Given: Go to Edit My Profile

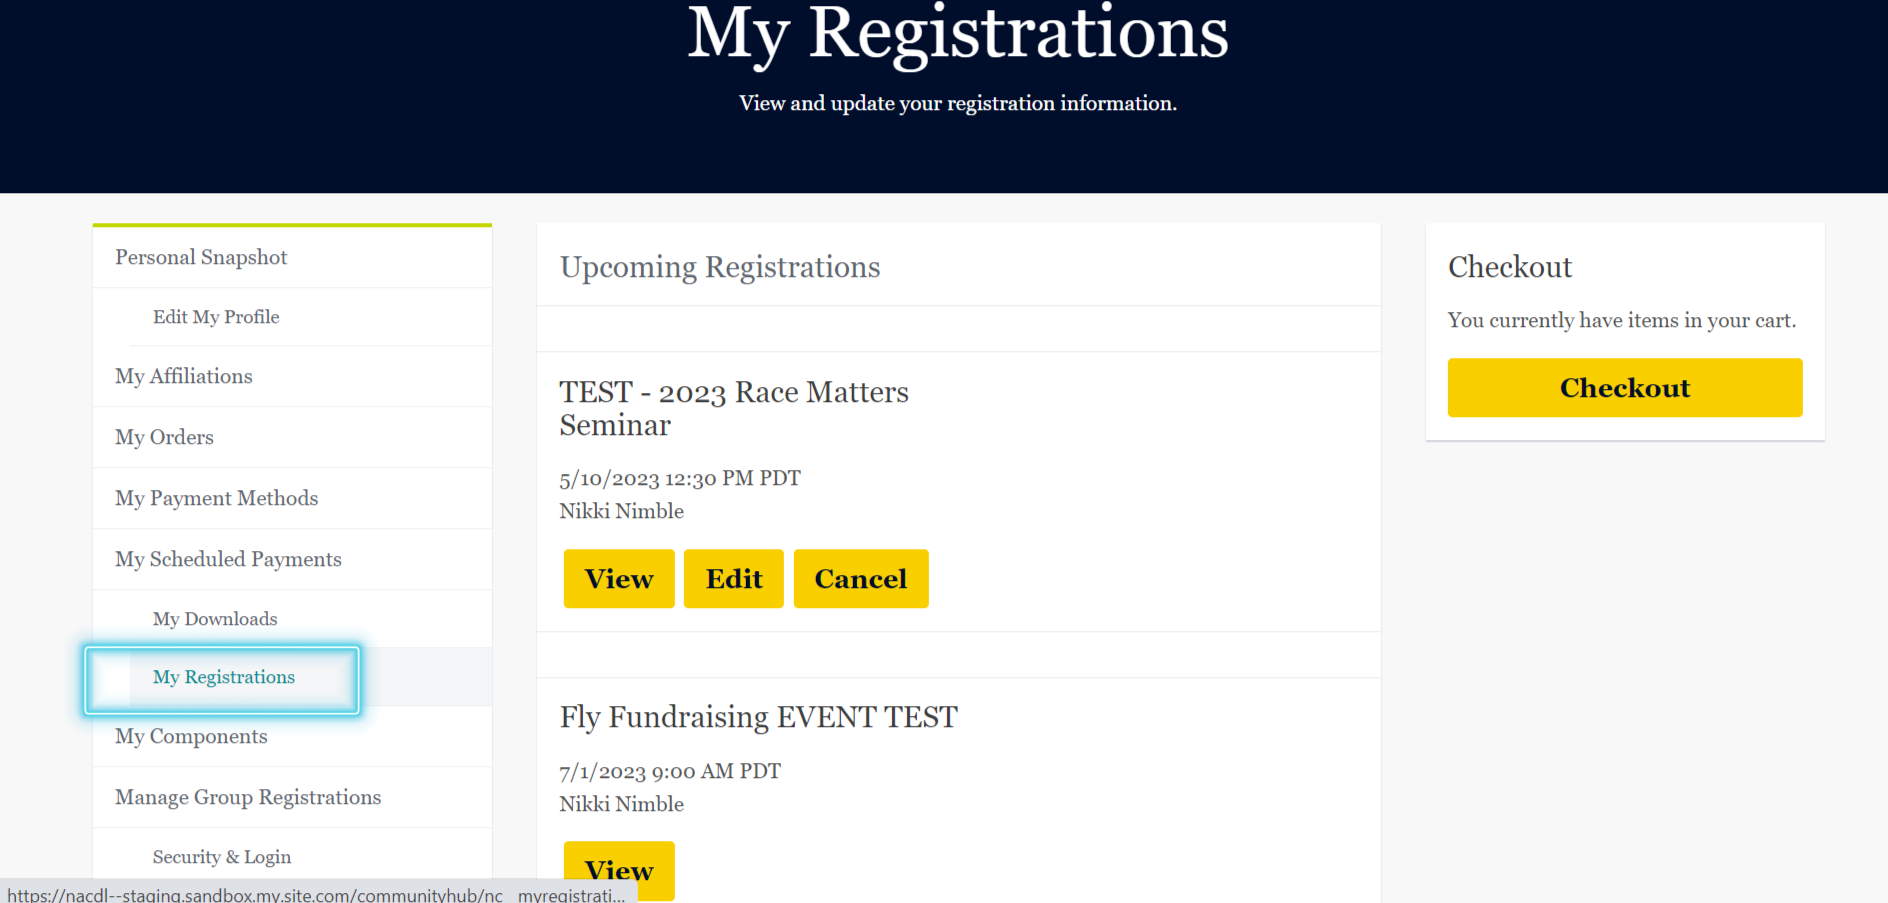Looking at the screenshot, I should coord(216,317).
